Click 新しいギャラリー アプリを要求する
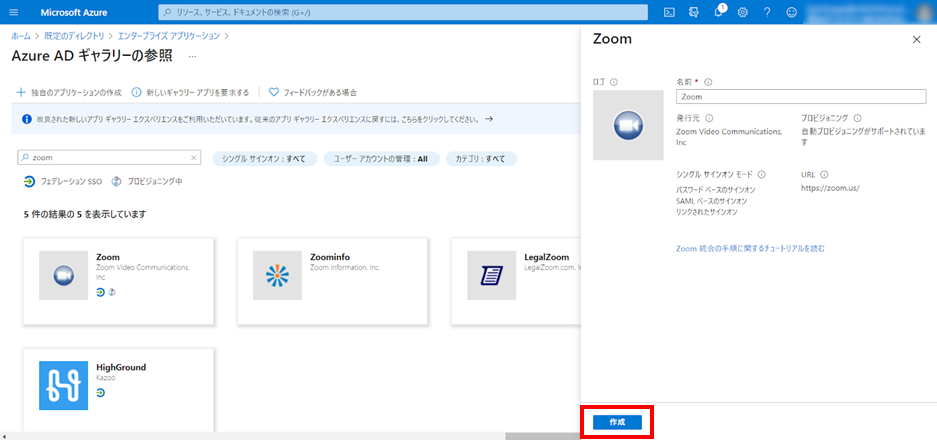Image resolution: width=937 pixels, height=440 pixels. coord(191,92)
